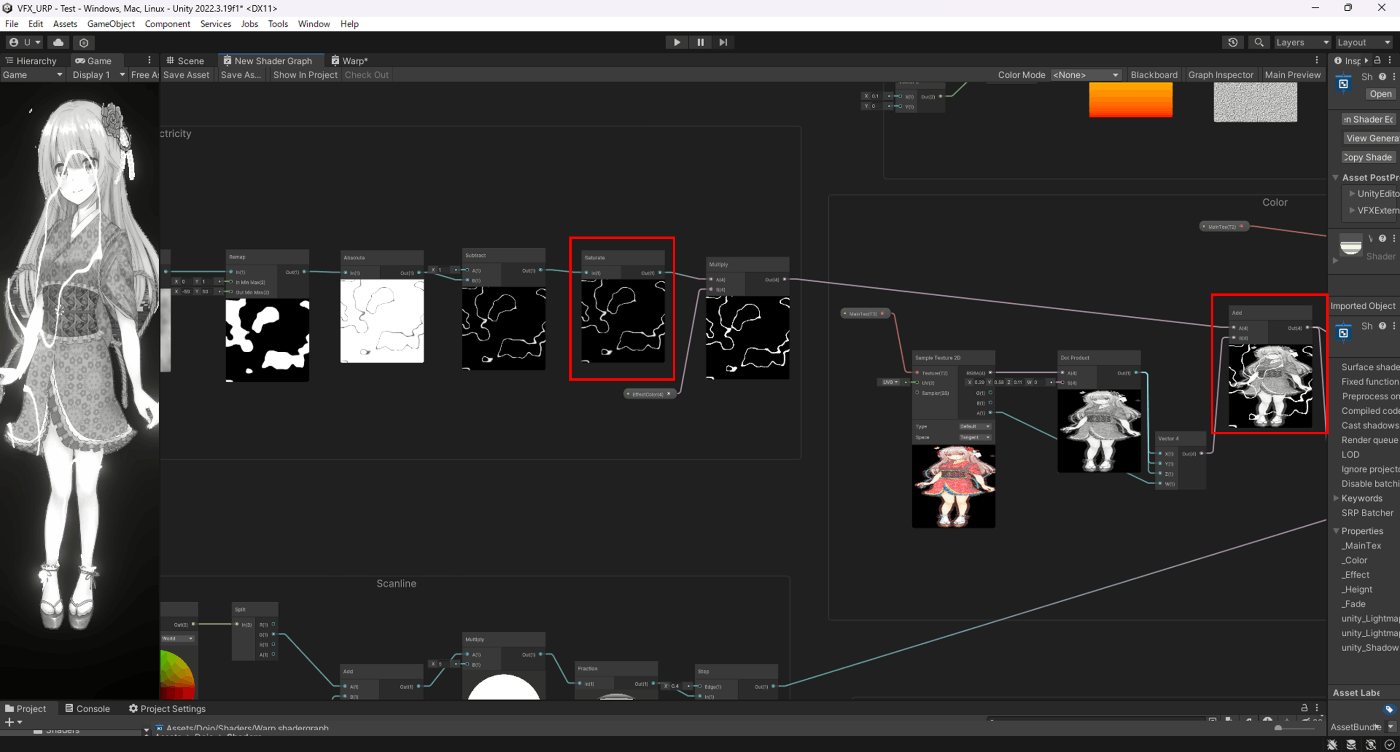Click the asset label tag icon
The height and width of the screenshot is (752, 1400).
point(1389,710)
